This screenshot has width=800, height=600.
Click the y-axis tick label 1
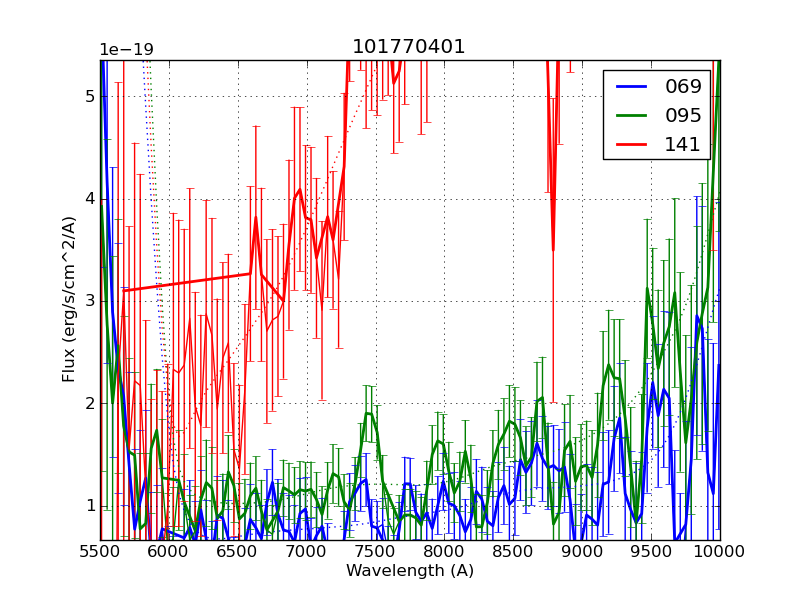click(x=89, y=505)
